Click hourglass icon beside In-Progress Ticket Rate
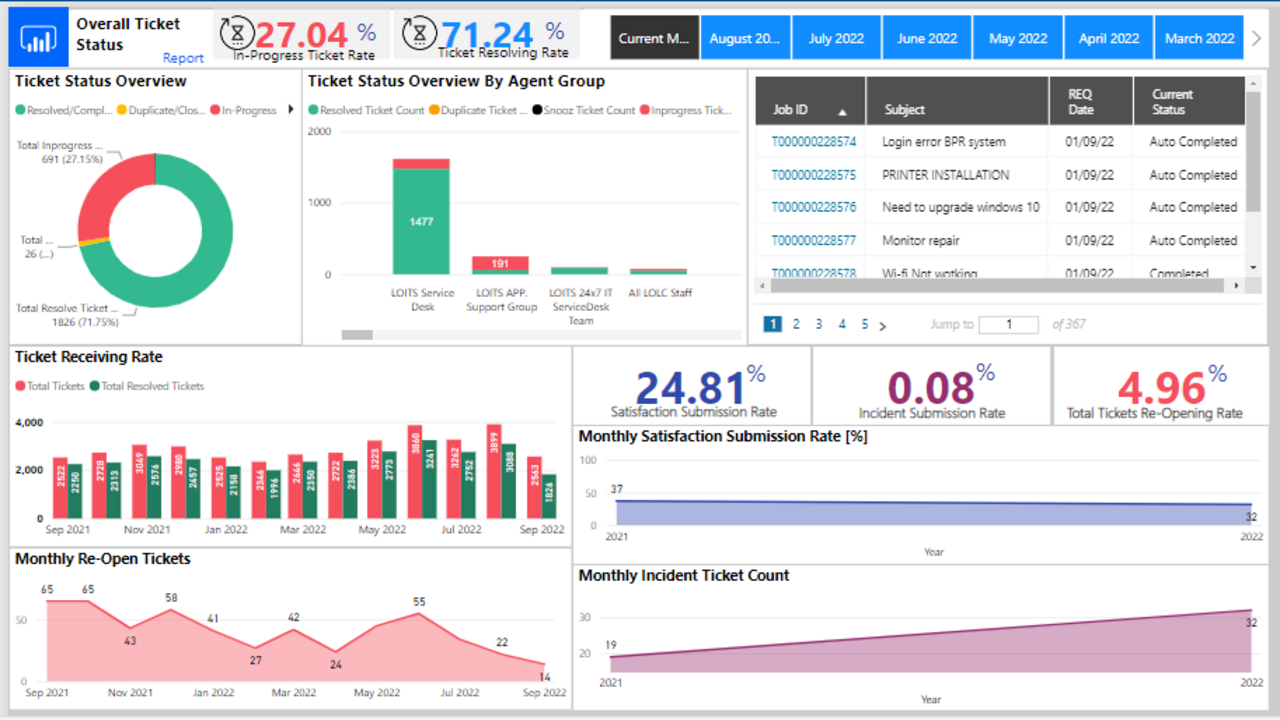1280x720 pixels. (237, 33)
